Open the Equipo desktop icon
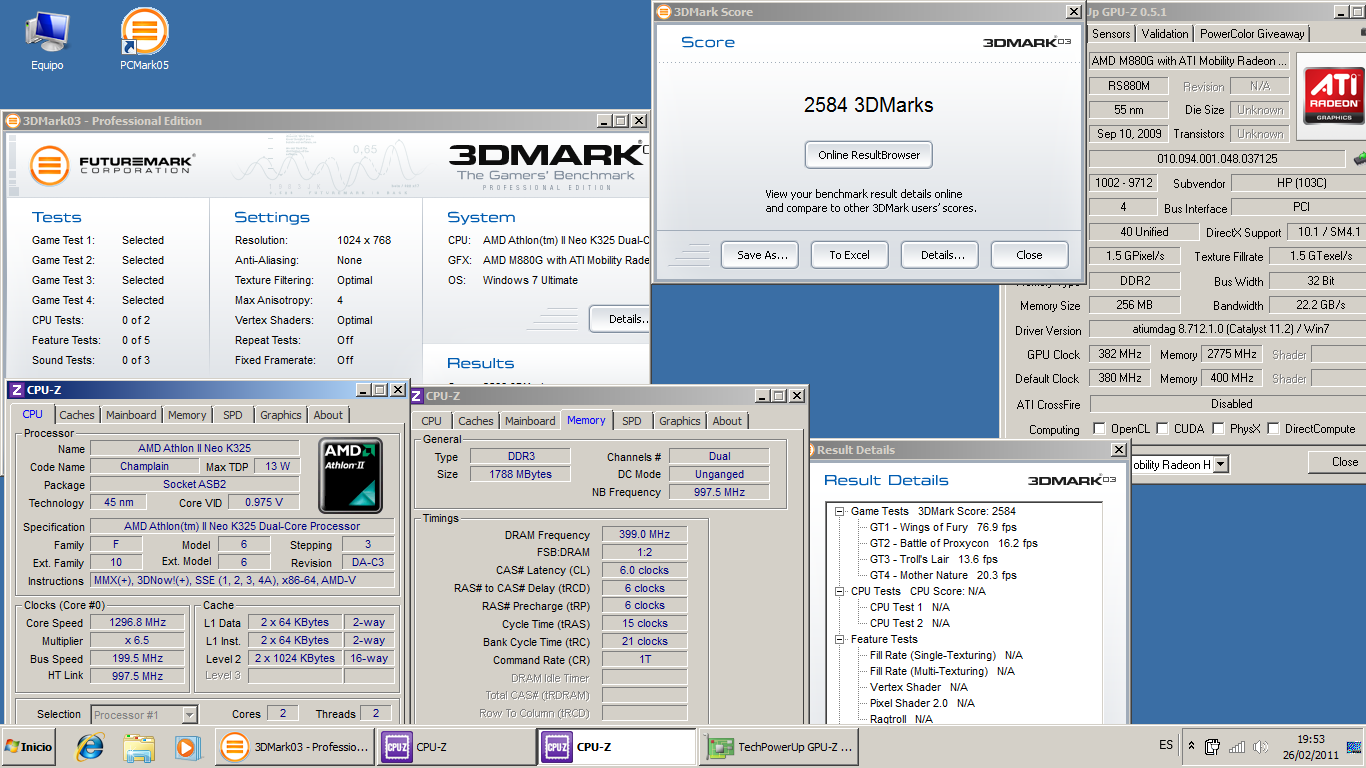This screenshot has height=768, width=1366. pyautogui.click(x=46, y=40)
